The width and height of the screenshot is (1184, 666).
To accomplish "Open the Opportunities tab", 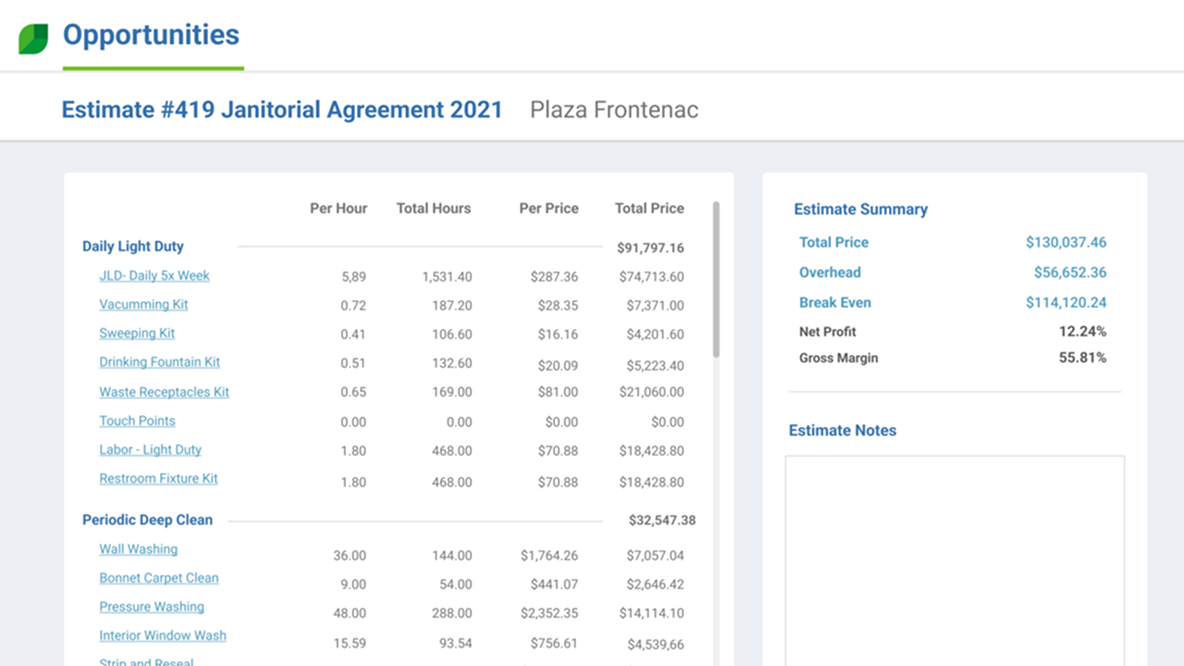I will coord(151,35).
